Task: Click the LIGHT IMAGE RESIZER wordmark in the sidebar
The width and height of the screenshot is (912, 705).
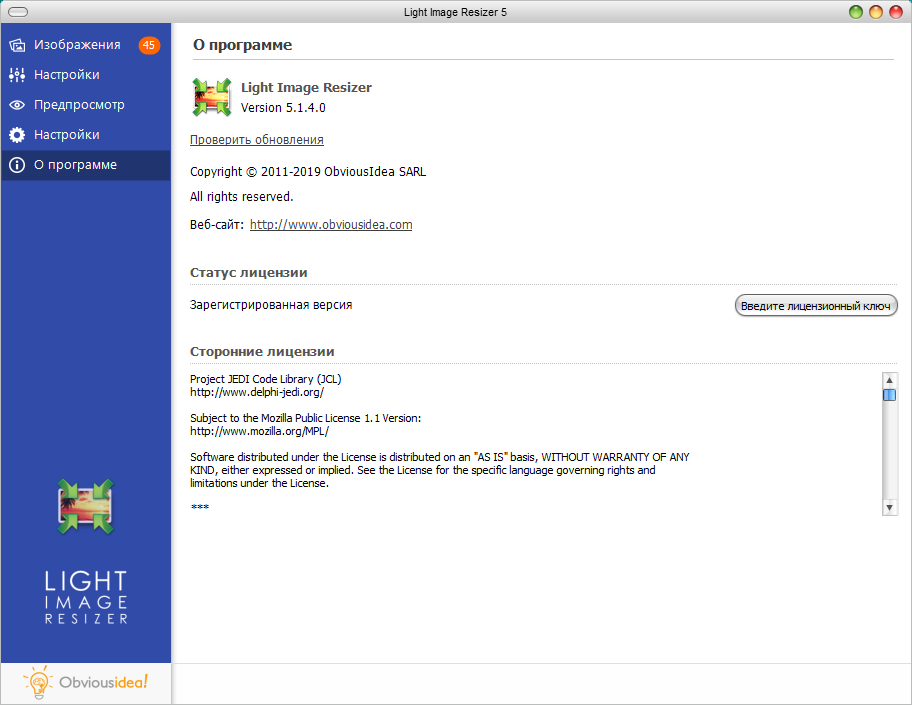Action: [x=86, y=597]
